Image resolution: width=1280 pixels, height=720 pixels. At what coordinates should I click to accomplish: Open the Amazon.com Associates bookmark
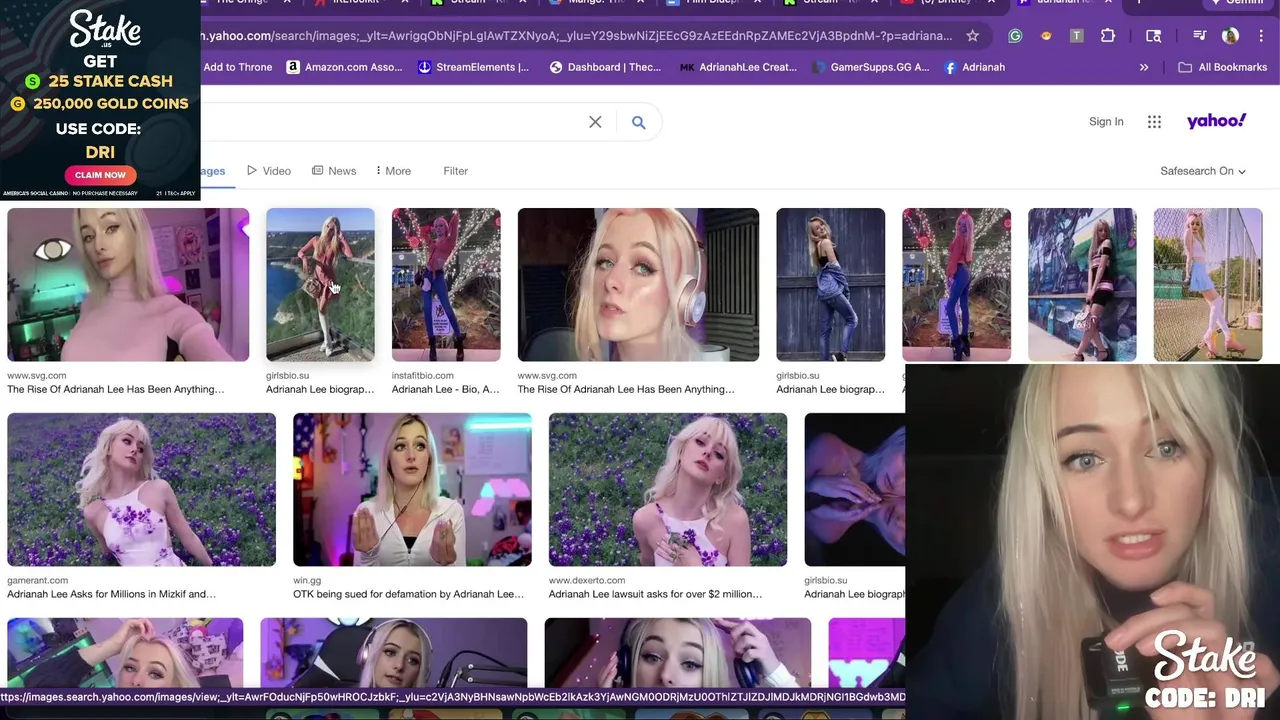point(344,67)
